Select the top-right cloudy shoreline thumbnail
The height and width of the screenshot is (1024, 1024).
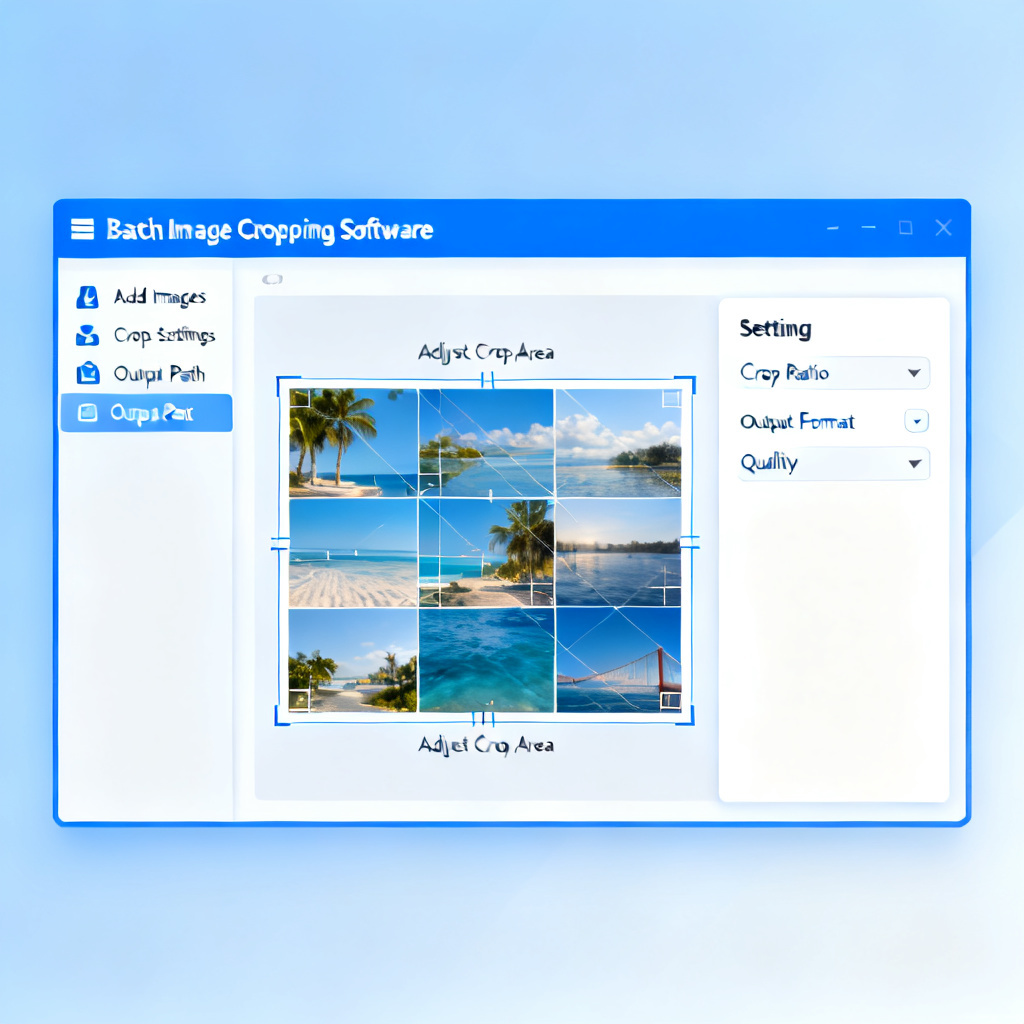tap(618, 443)
